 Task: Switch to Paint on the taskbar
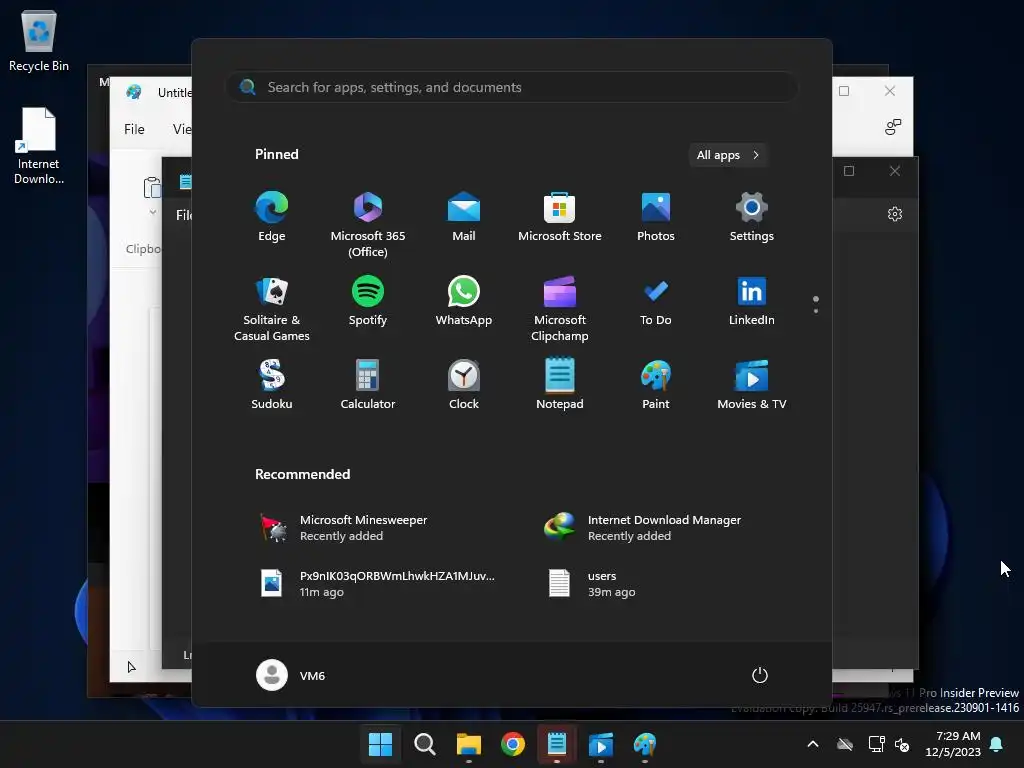click(645, 744)
